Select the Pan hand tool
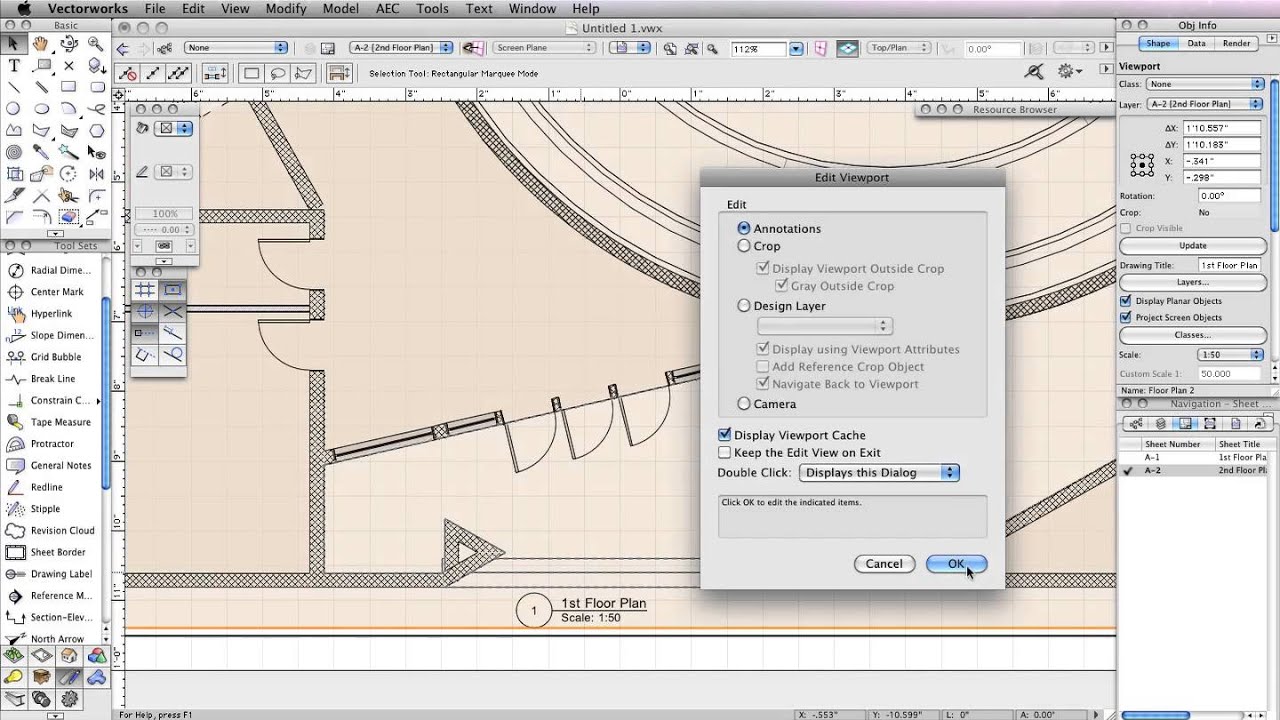 (41, 44)
